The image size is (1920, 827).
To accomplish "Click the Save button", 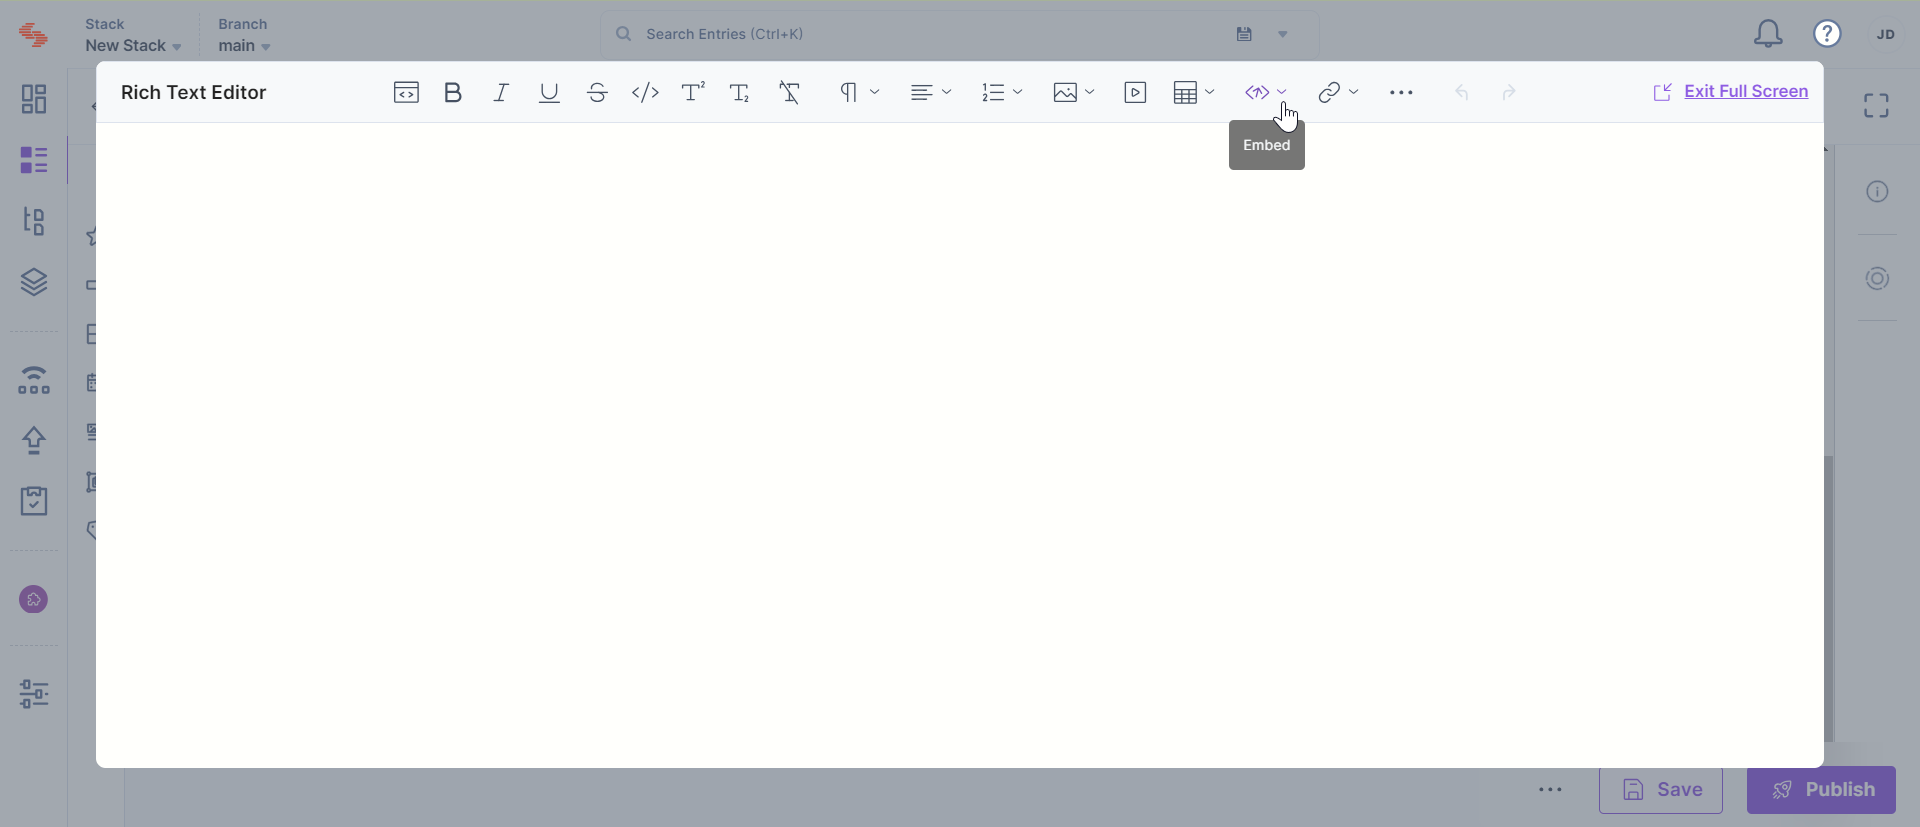I will click(1661, 790).
